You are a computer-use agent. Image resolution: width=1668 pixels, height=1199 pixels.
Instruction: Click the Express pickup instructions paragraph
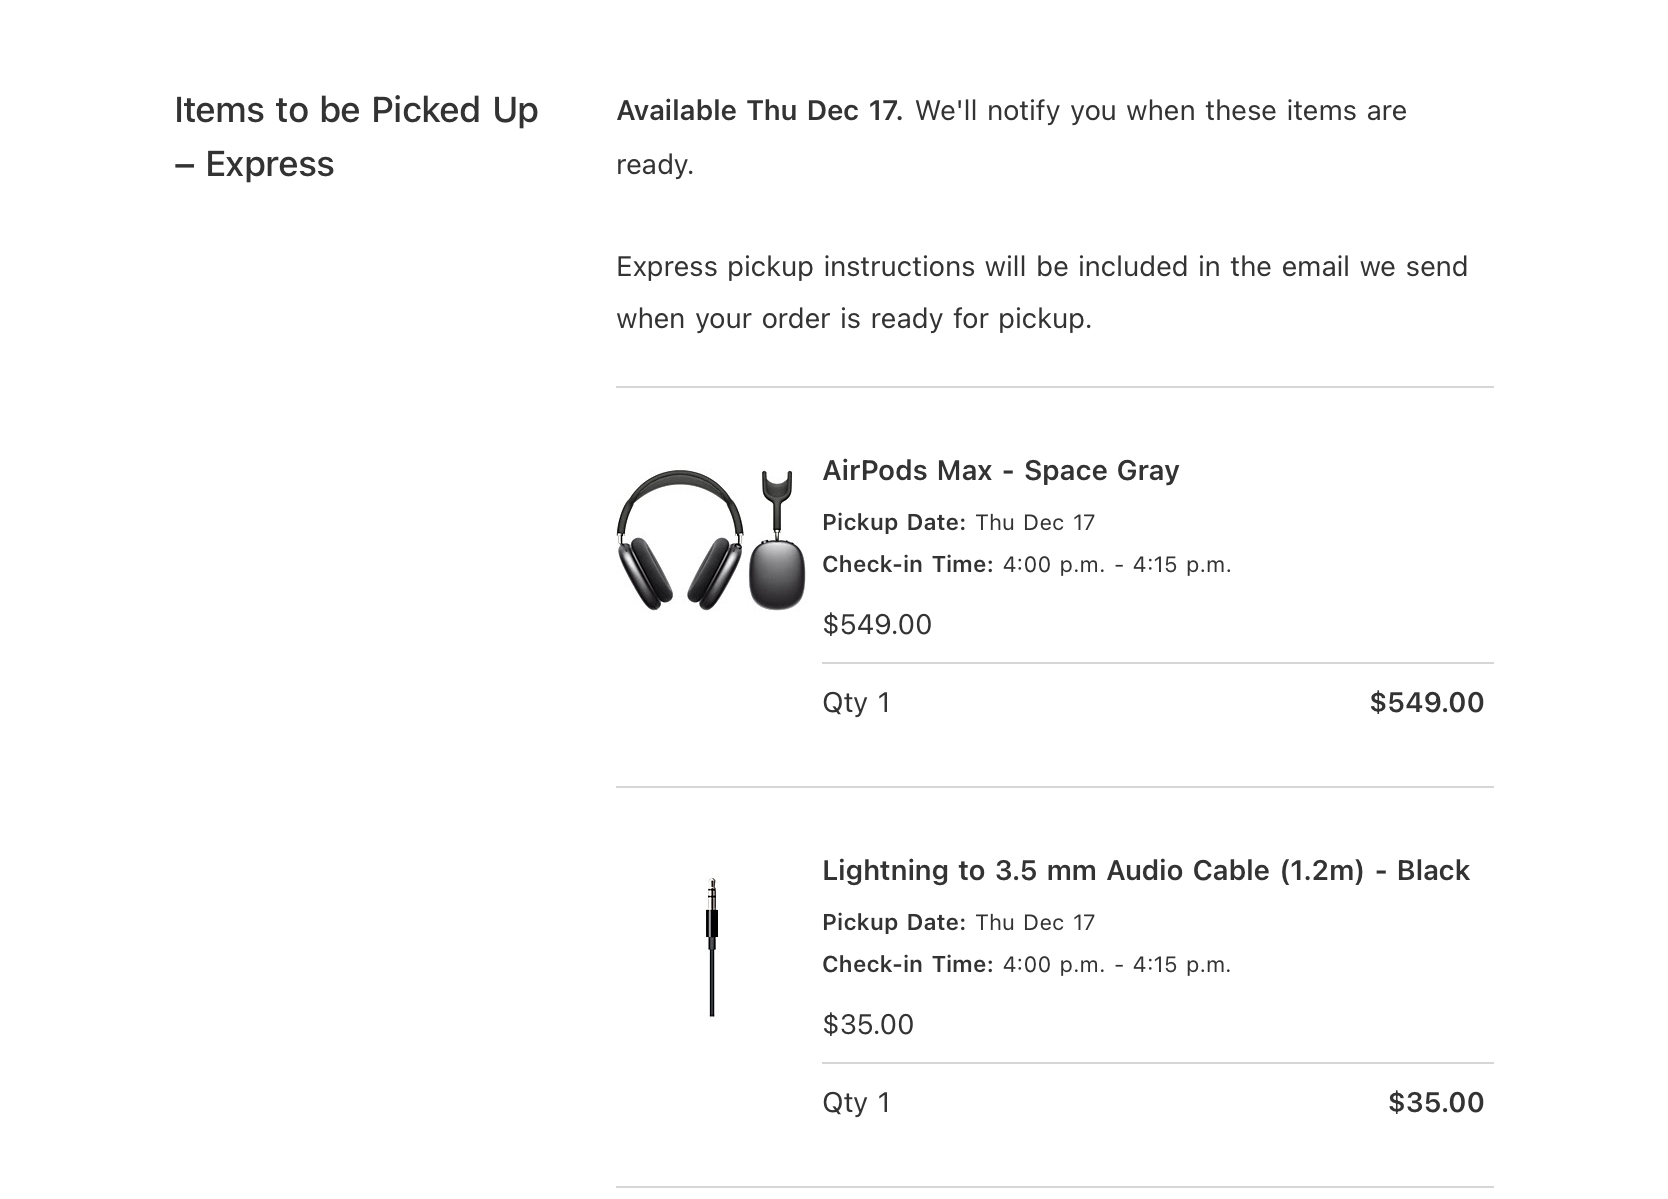pos(1042,292)
